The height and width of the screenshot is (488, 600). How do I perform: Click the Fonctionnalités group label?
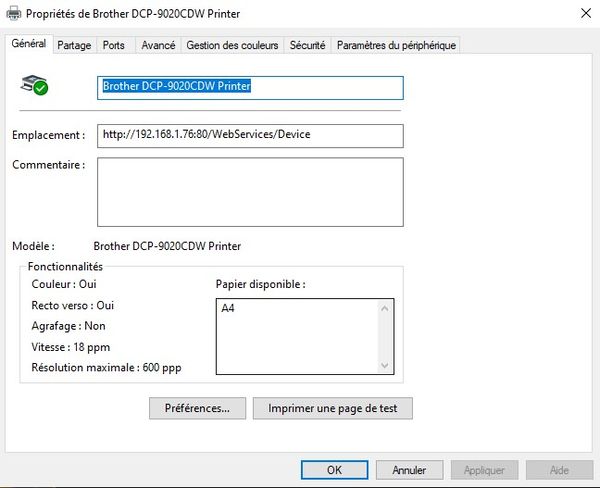pyautogui.click(x=65, y=267)
